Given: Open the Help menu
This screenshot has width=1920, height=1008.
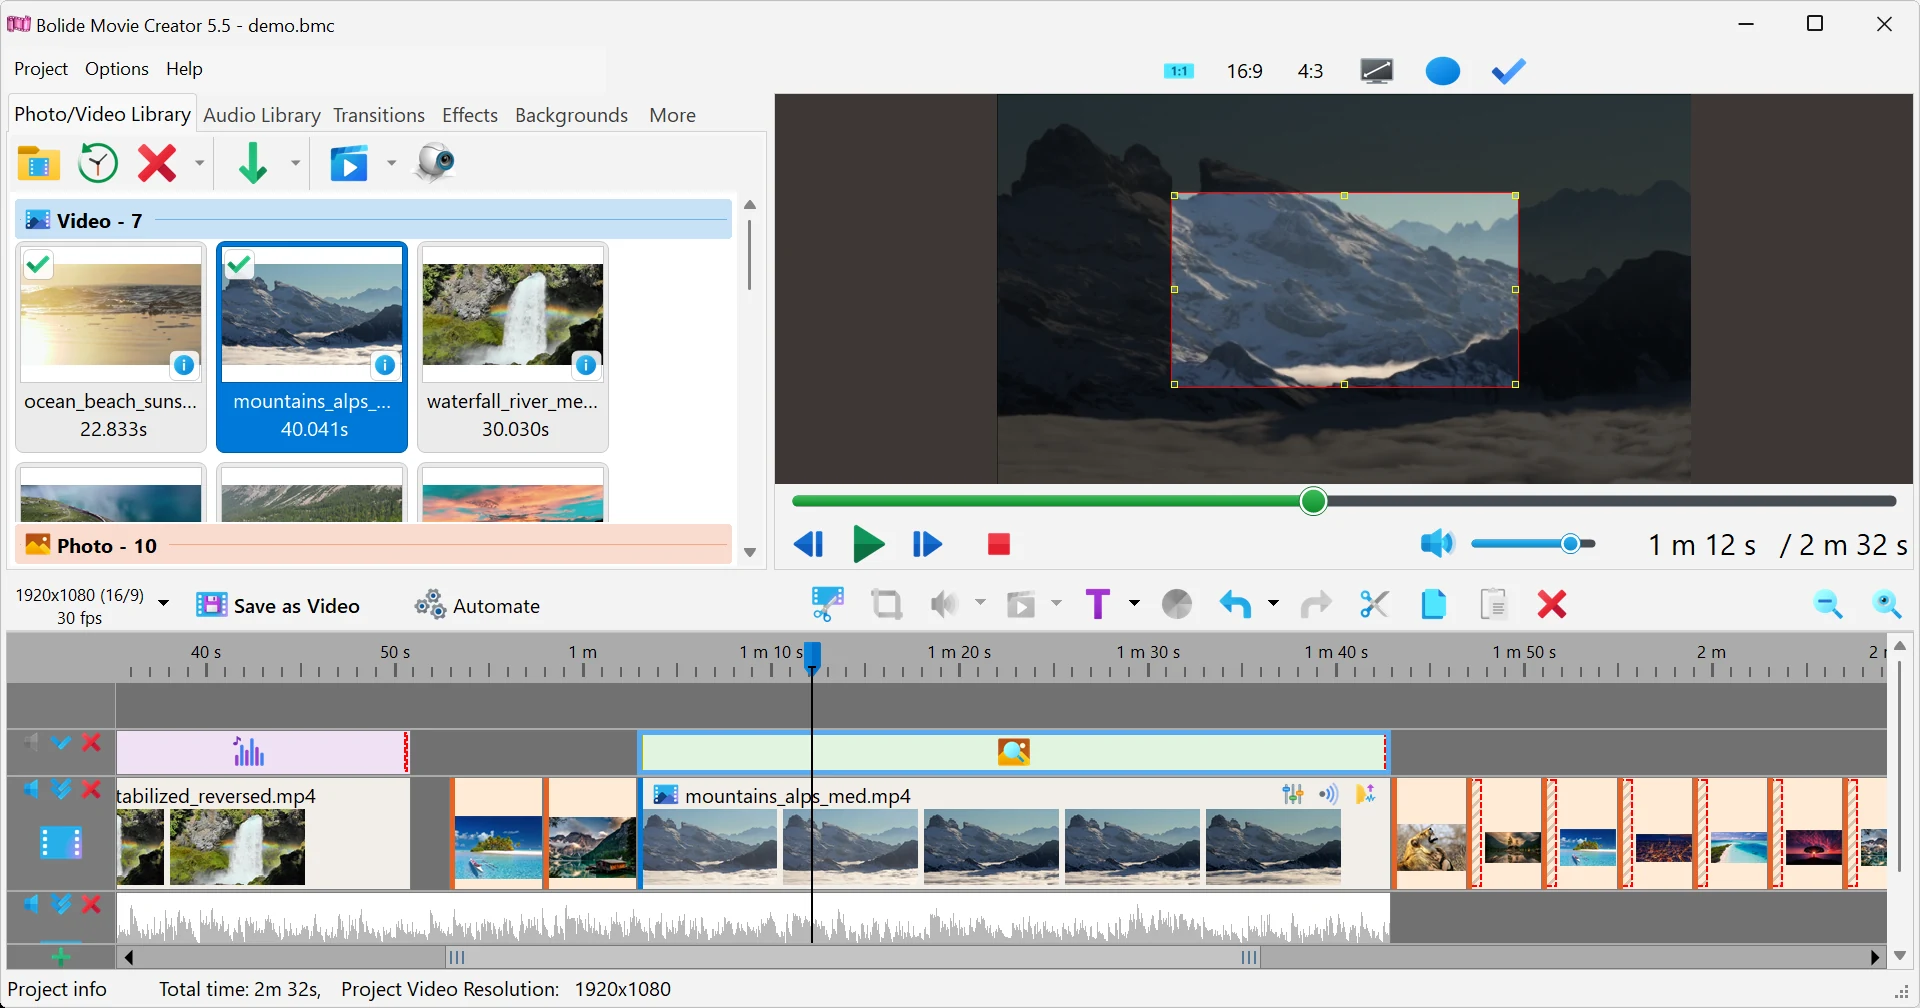Looking at the screenshot, I should 184,69.
